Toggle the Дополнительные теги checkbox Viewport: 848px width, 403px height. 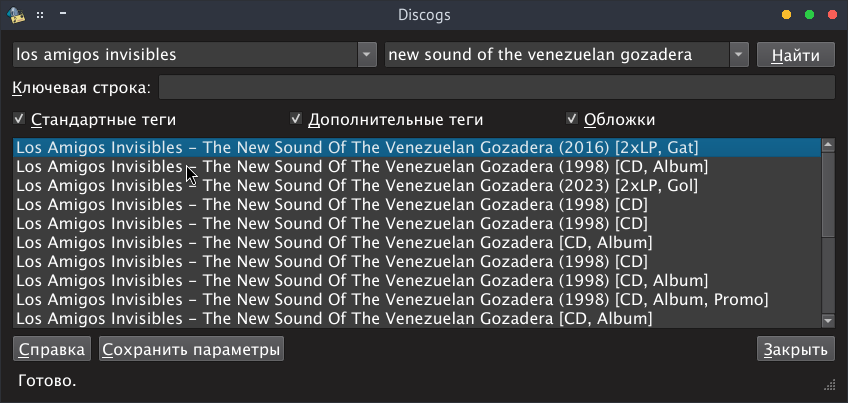coord(296,118)
